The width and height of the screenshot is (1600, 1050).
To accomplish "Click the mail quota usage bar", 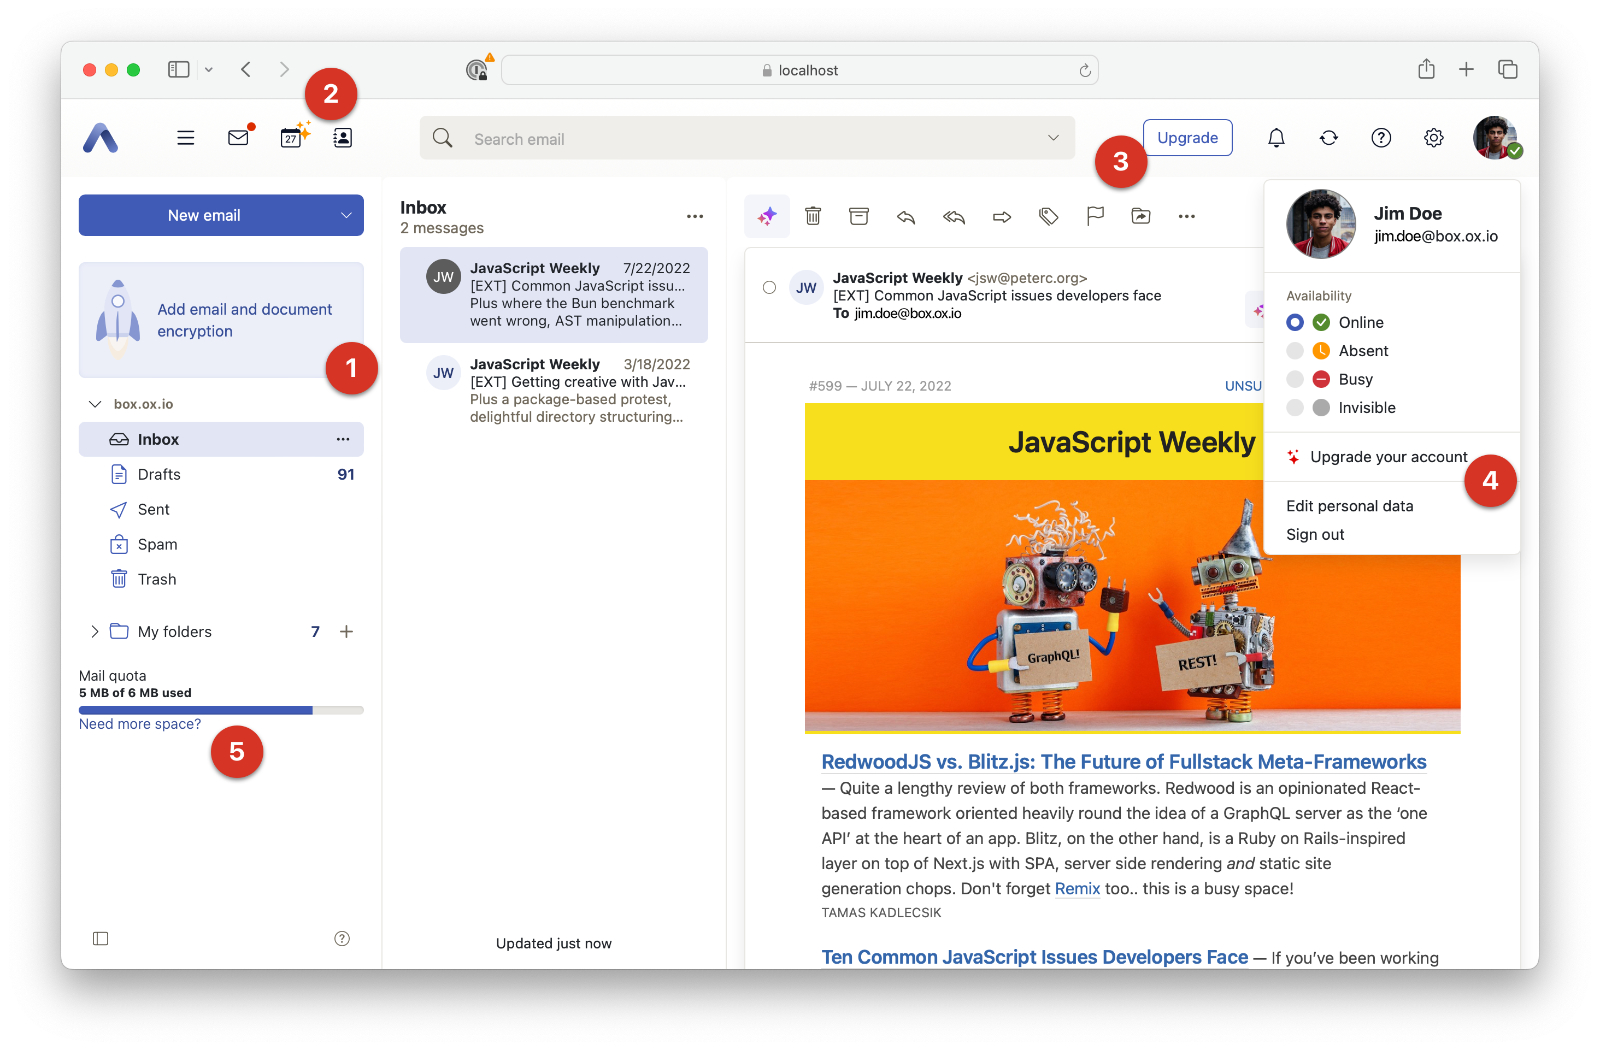I will pyautogui.click(x=221, y=710).
